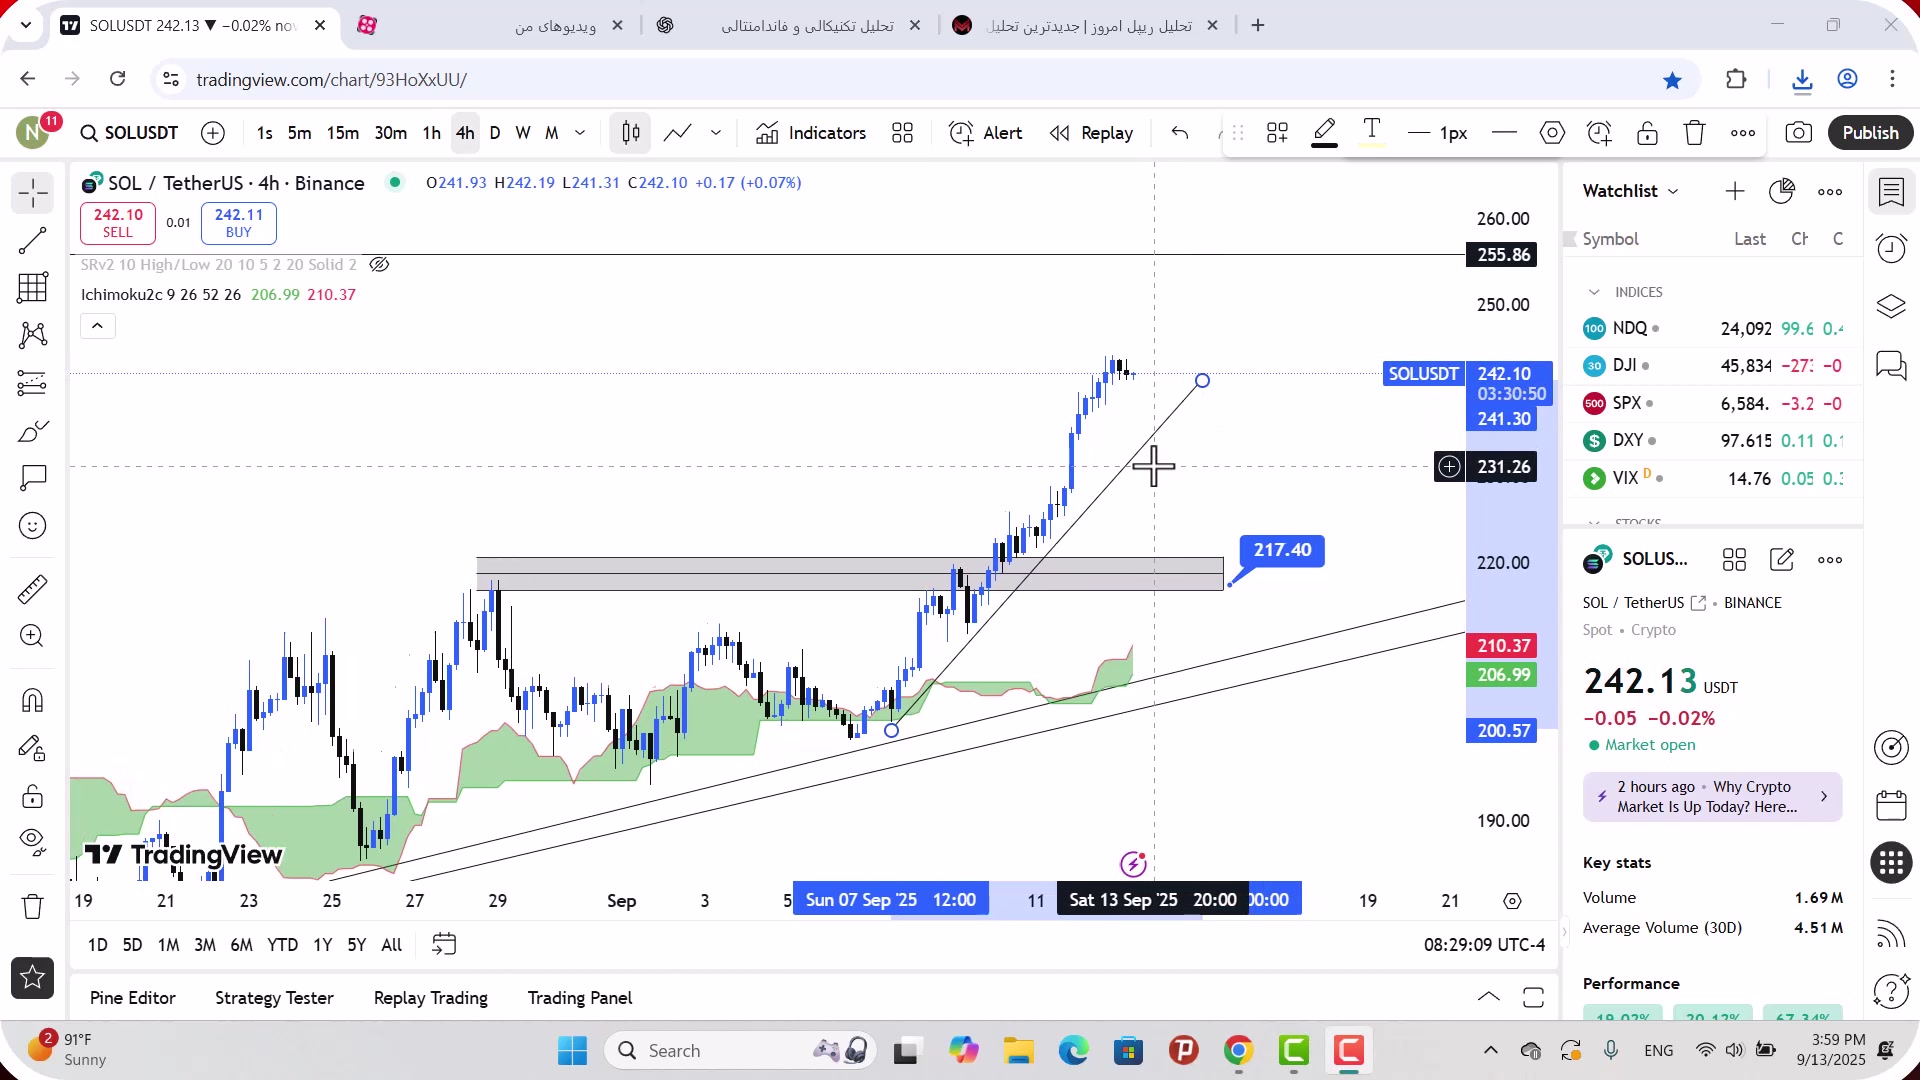Select the text annotation tool in left sidebar
1920x1080 pixels.
tap(32, 478)
